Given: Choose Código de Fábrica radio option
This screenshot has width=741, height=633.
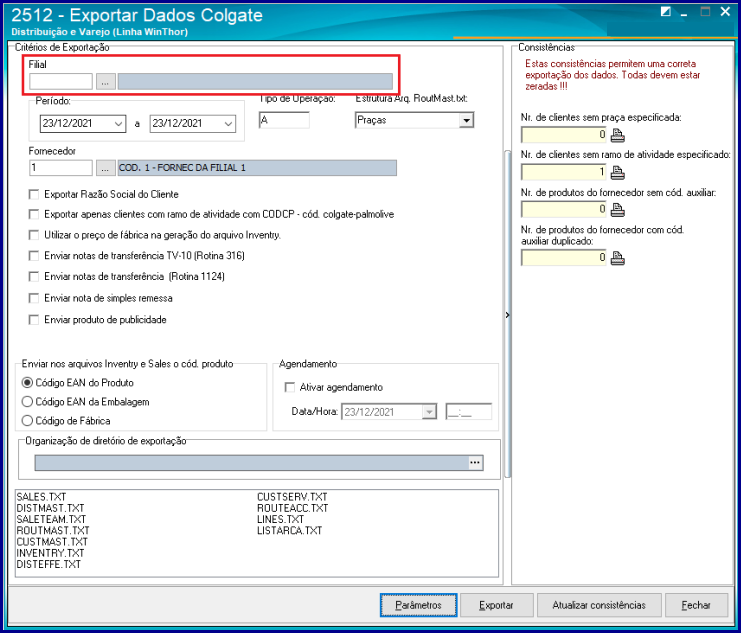Looking at the screenshot, I should [x=27, y=421].
